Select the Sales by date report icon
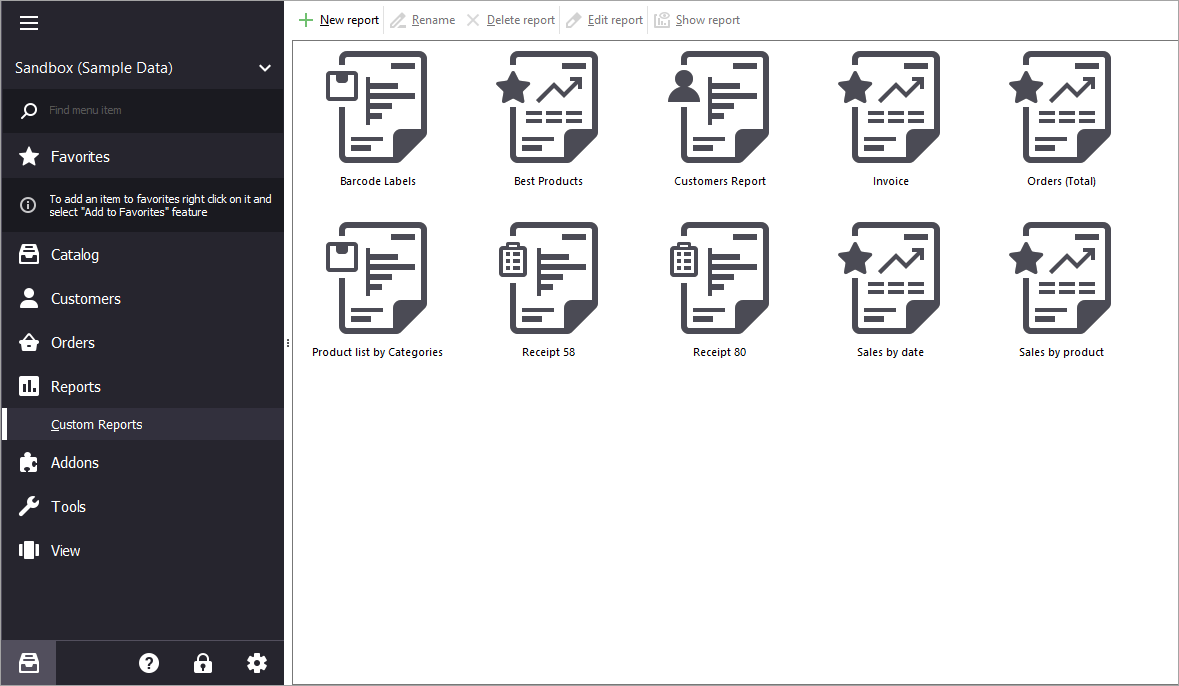The image size is (1179, 686). coord(890,279)
